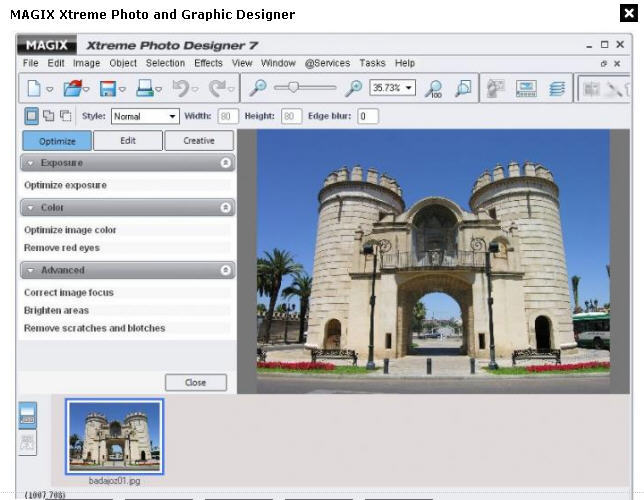
Task: Select the add to selection mode icon
Action: [x=48, y=116]
